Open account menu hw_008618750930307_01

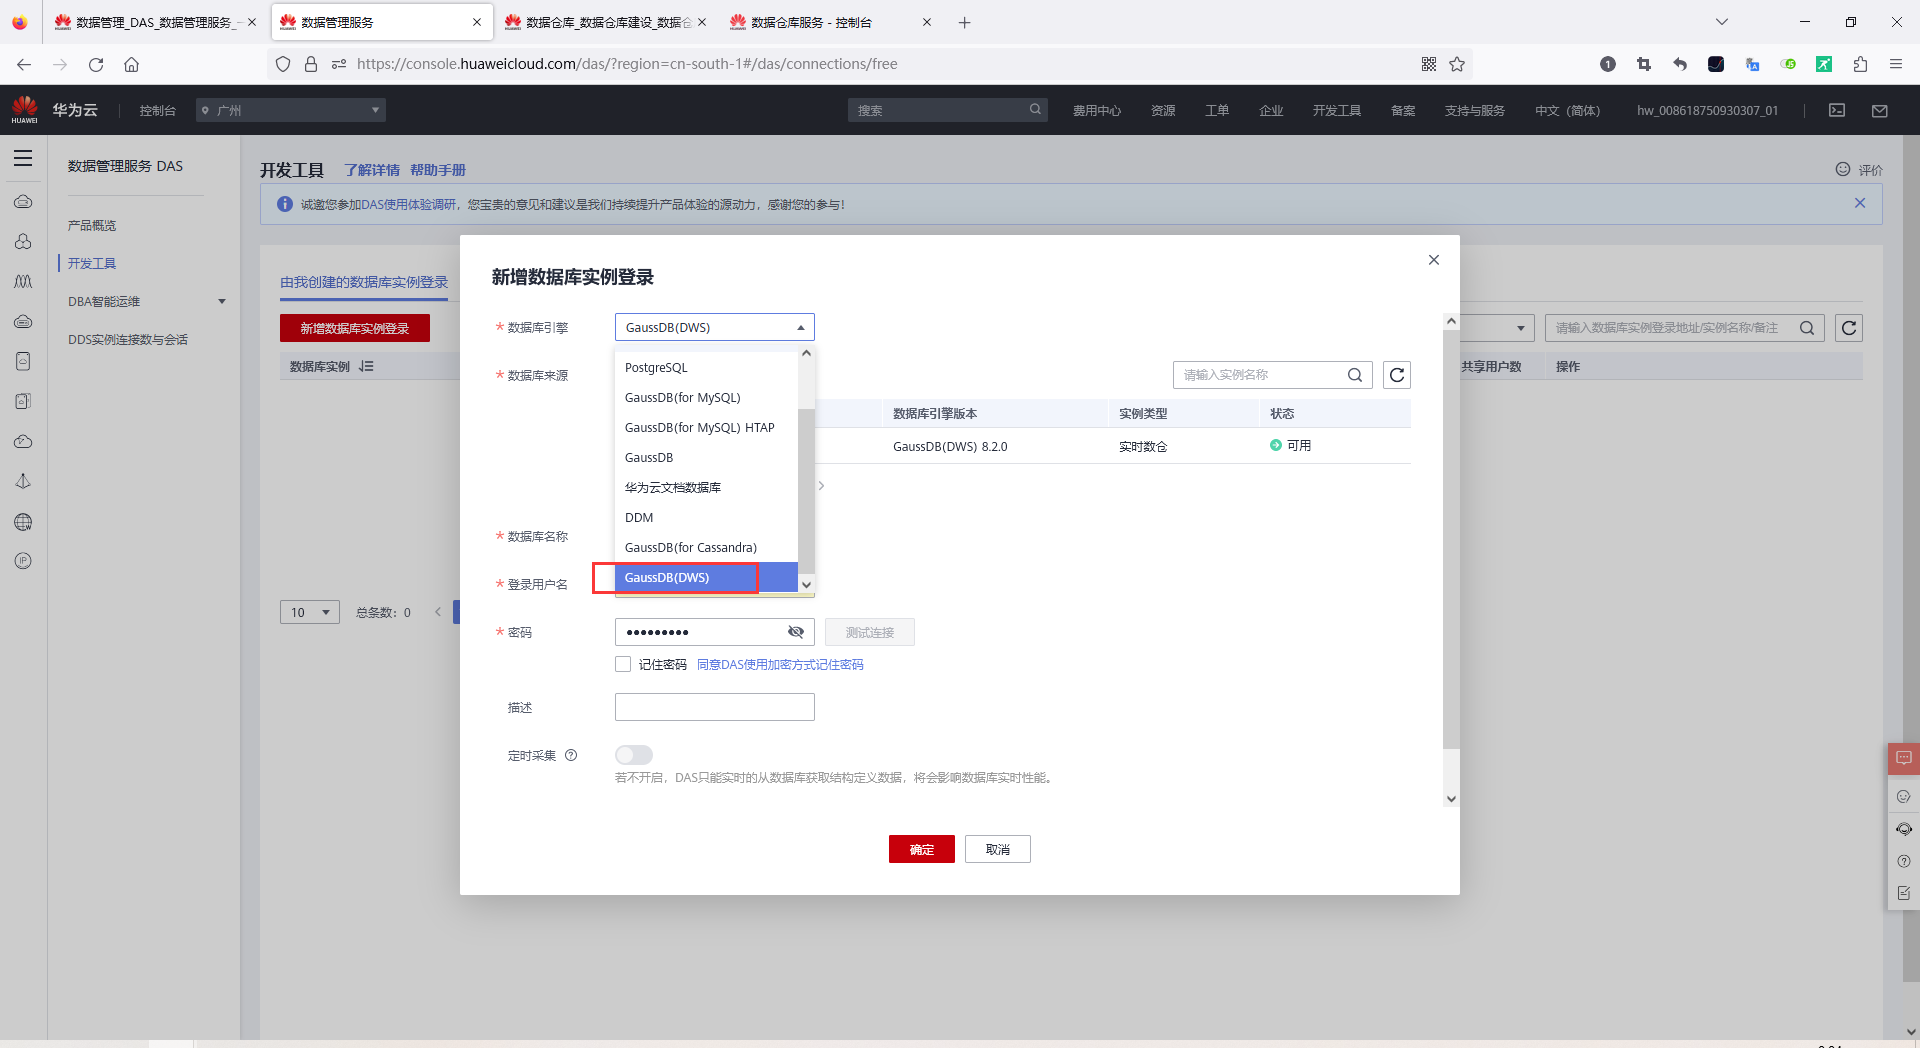[x=1707, y=110]
